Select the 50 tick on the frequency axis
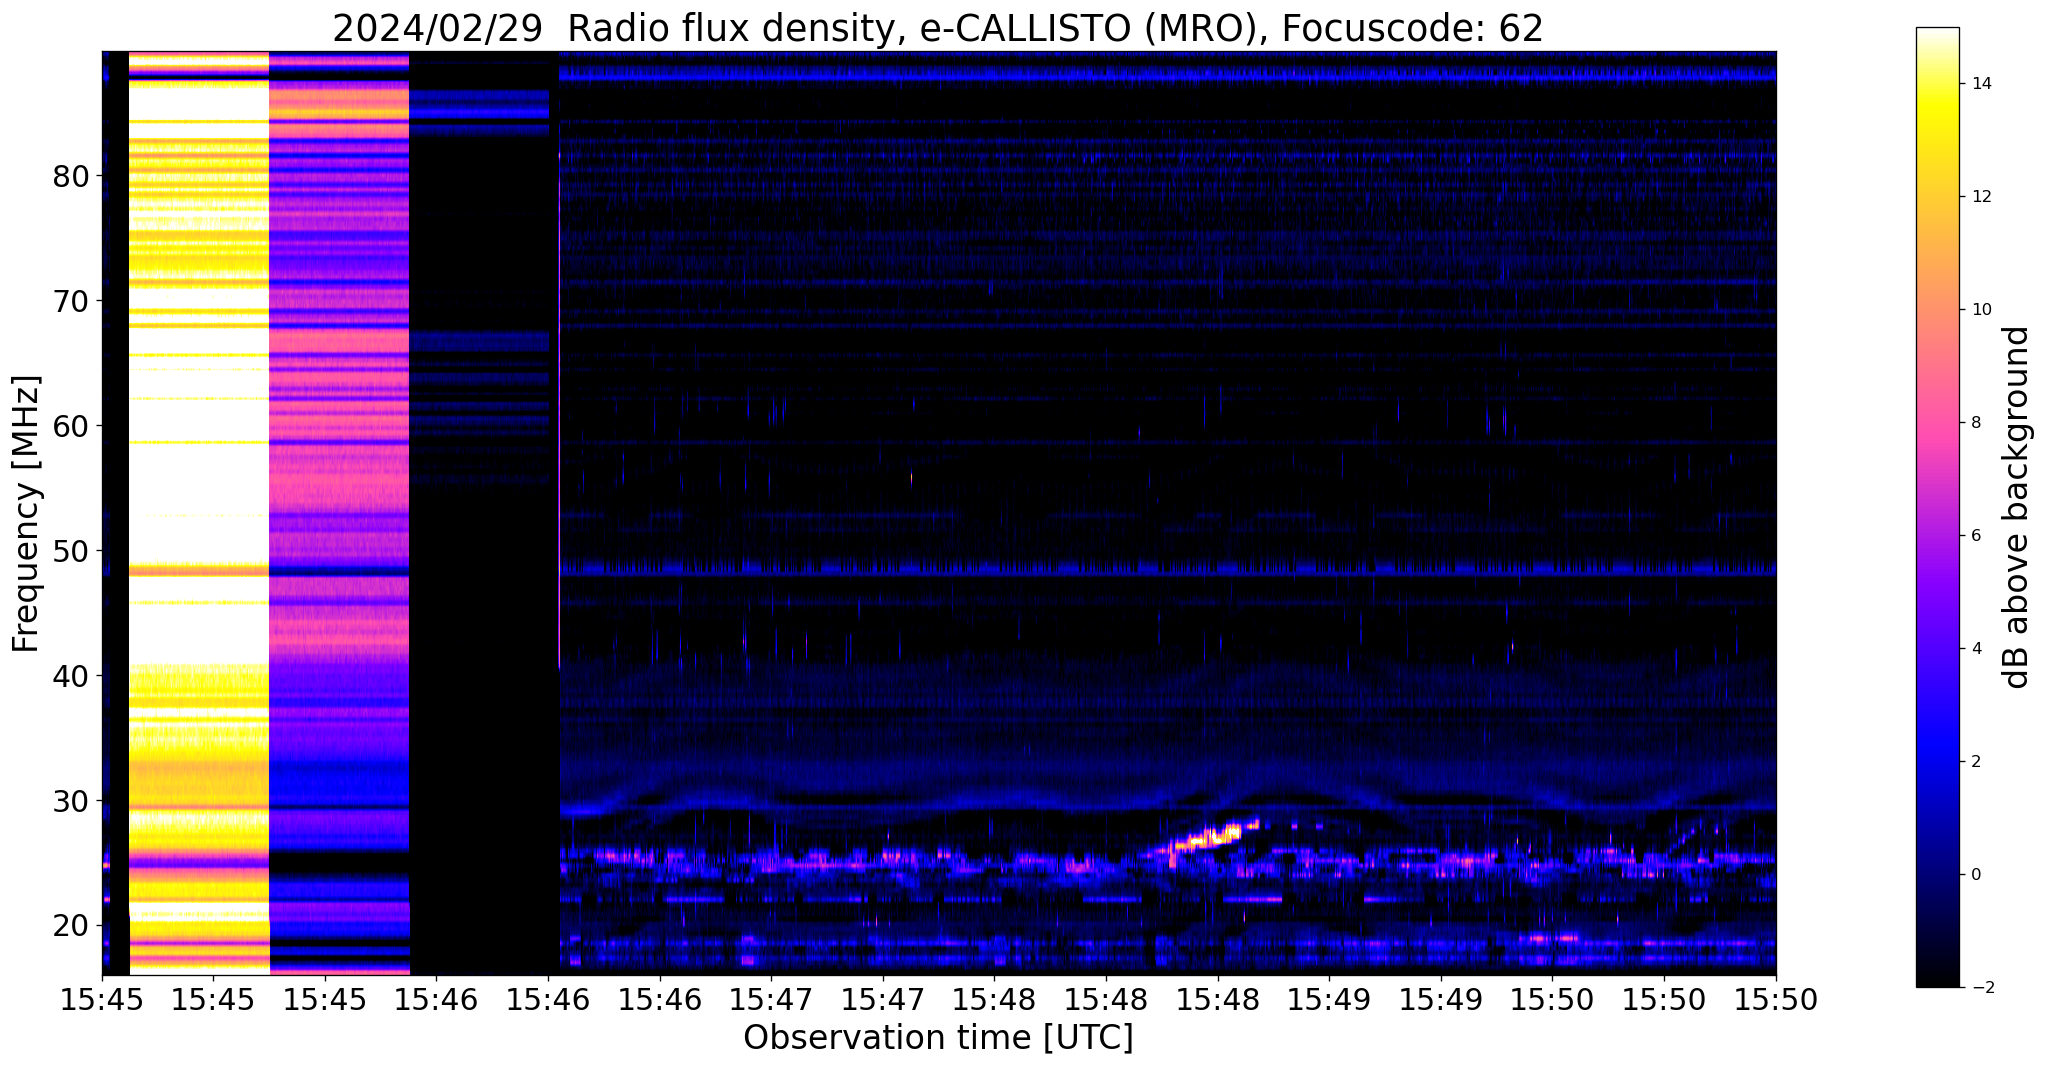The height and width of the screenshot is (1067, 2047). pyautogui.click(x=71, y=551)
